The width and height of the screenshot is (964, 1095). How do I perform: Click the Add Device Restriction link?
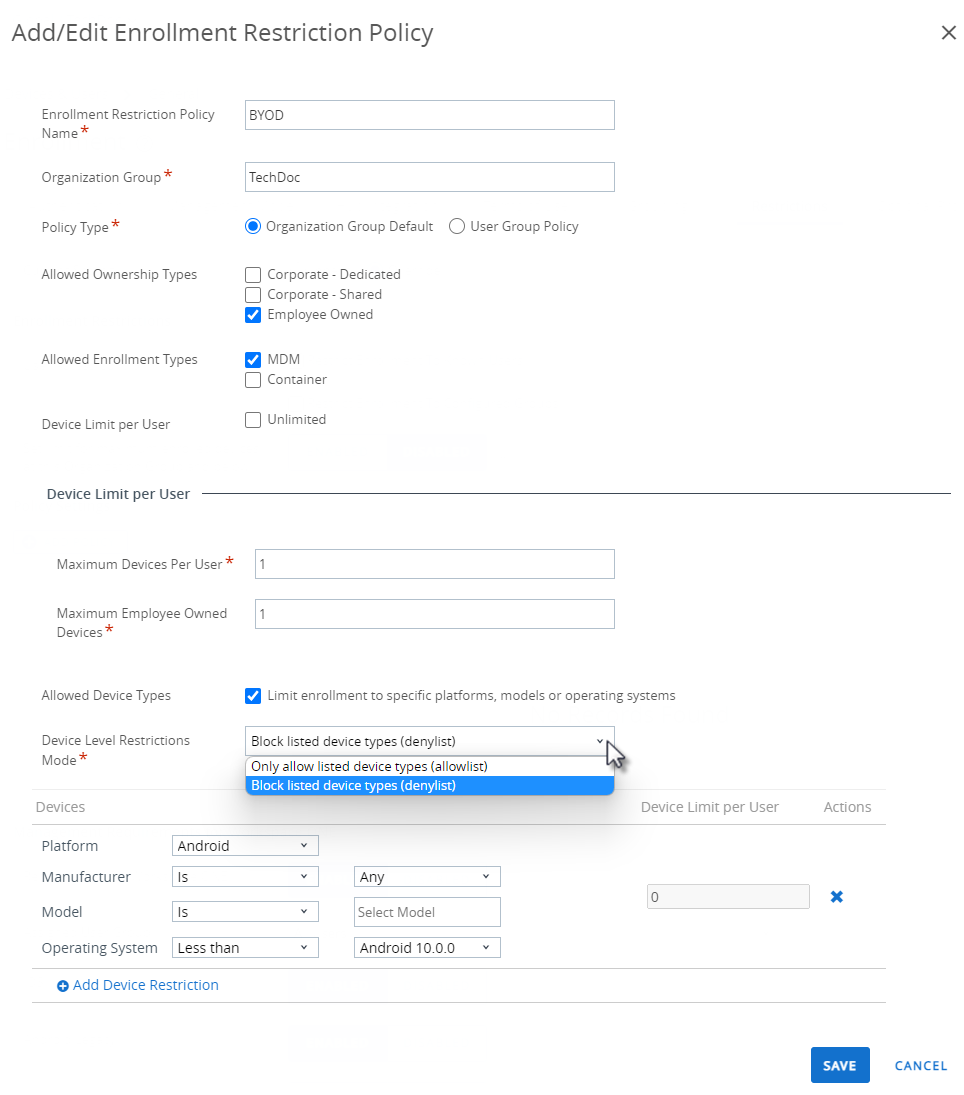(x=145, y=985)
